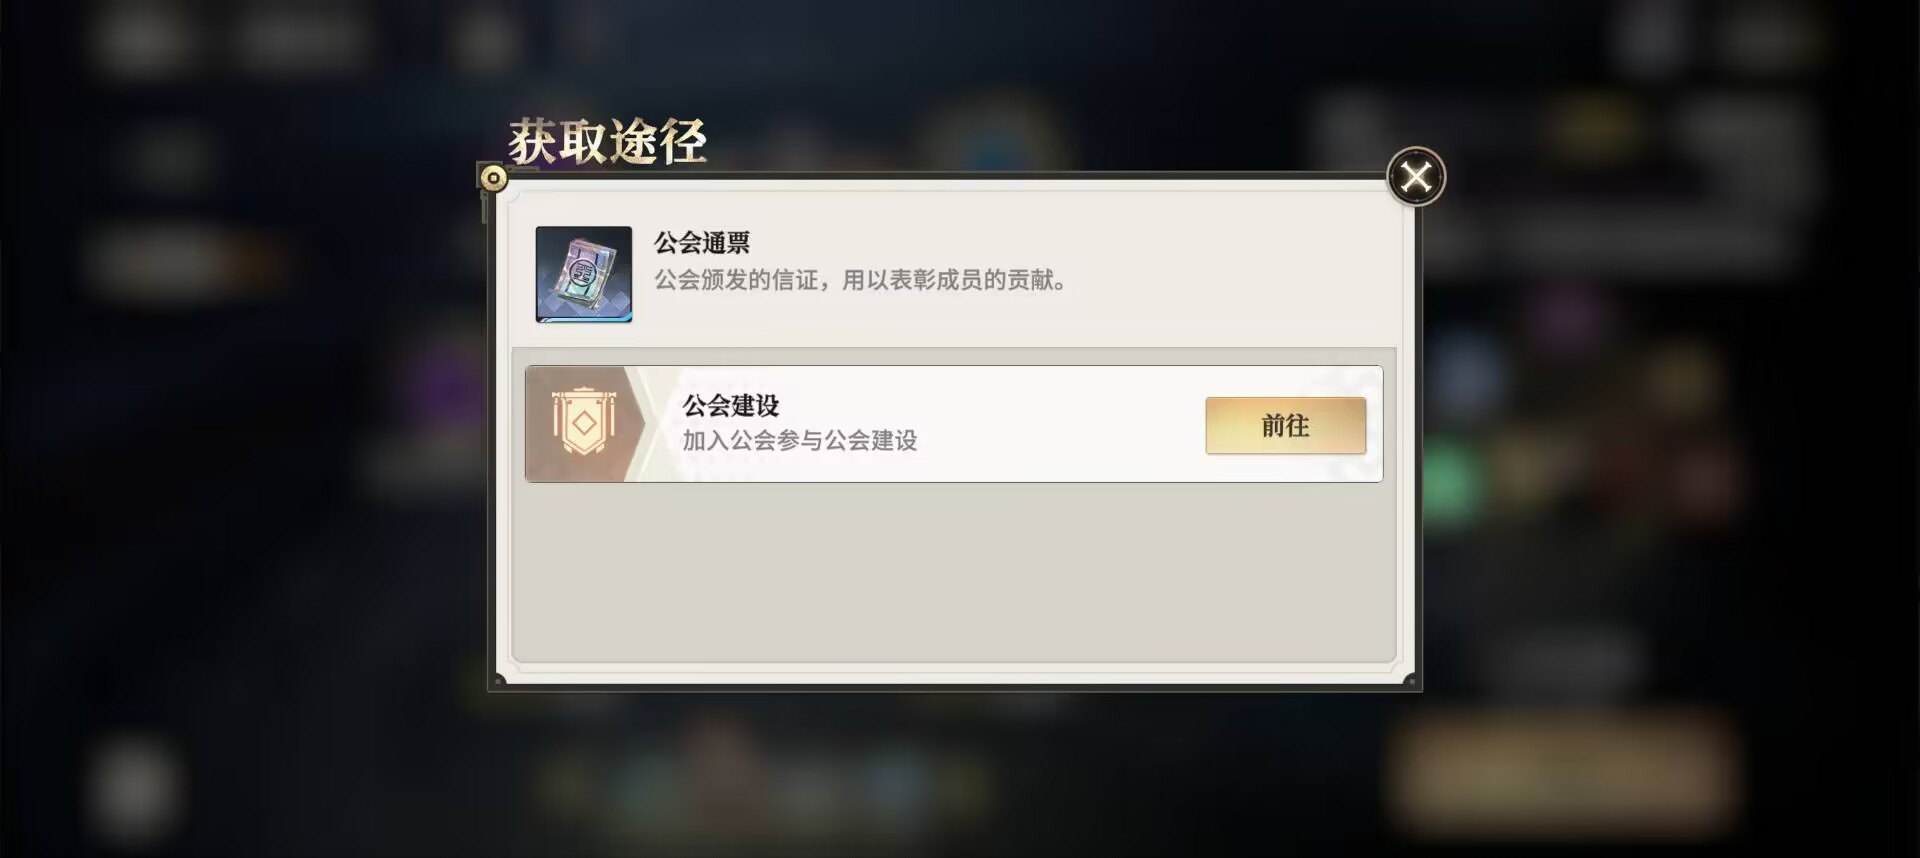Click the round gold pin ornament on dialog corner

tap(493, 178)
